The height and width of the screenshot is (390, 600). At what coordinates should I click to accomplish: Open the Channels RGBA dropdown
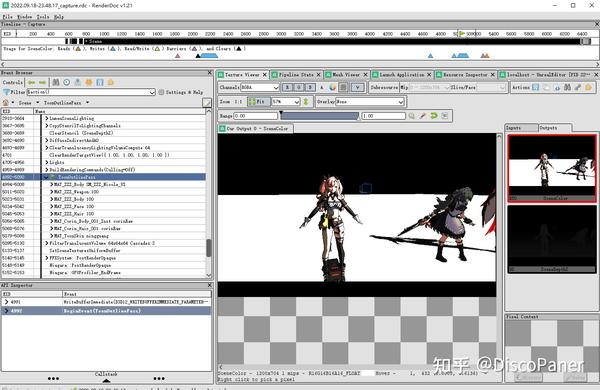pos(260,87)
